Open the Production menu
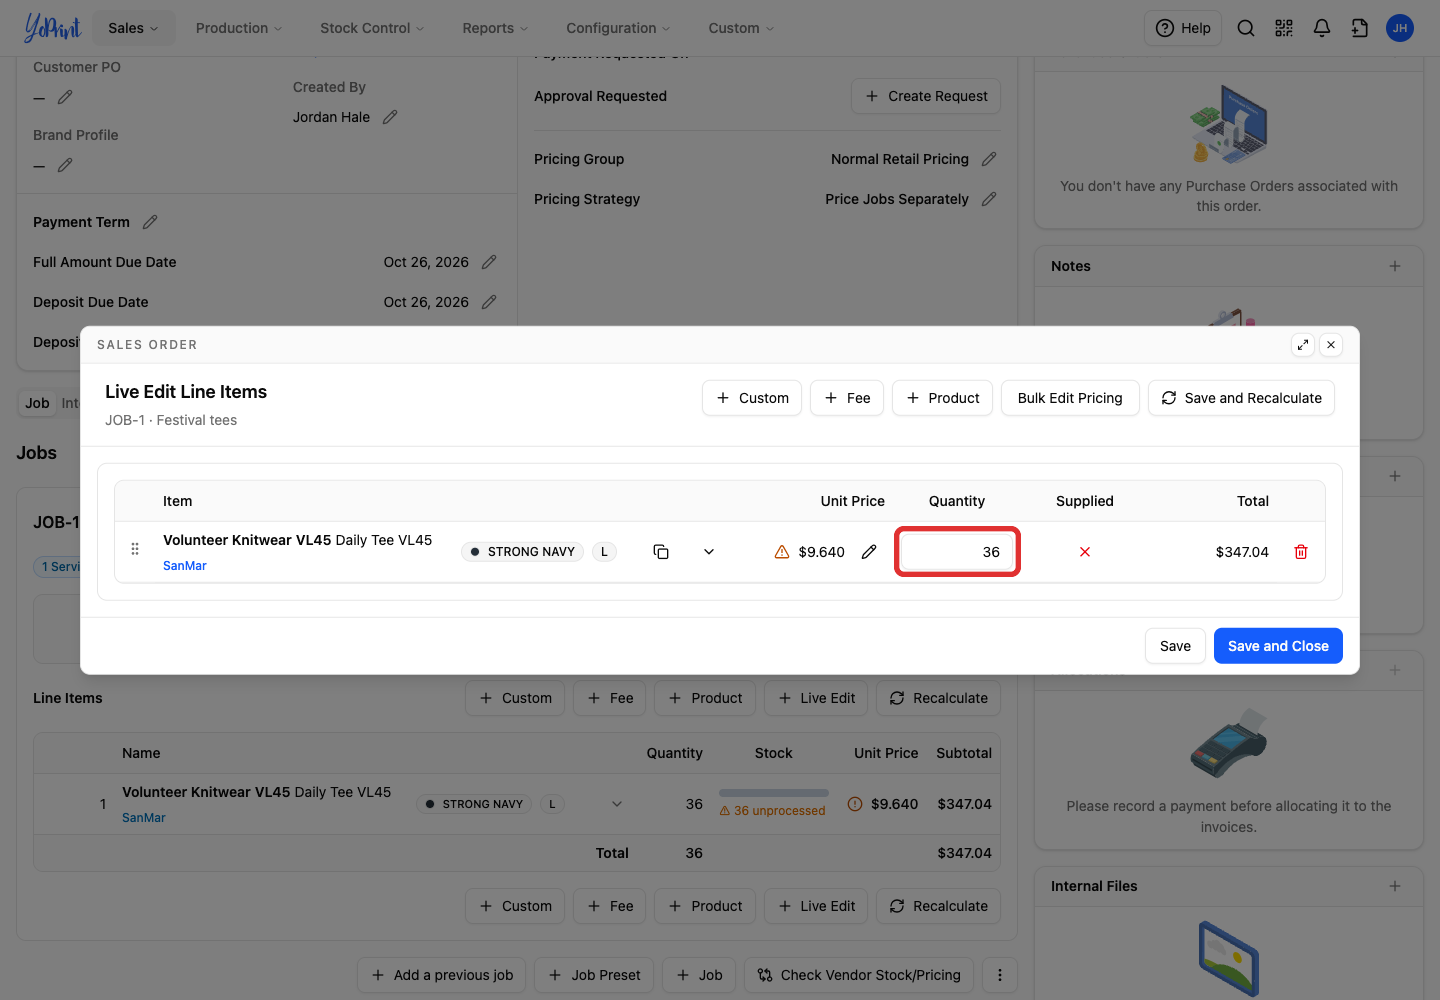This screenshot has width=1440, height=1000. [x=239, y=28]
